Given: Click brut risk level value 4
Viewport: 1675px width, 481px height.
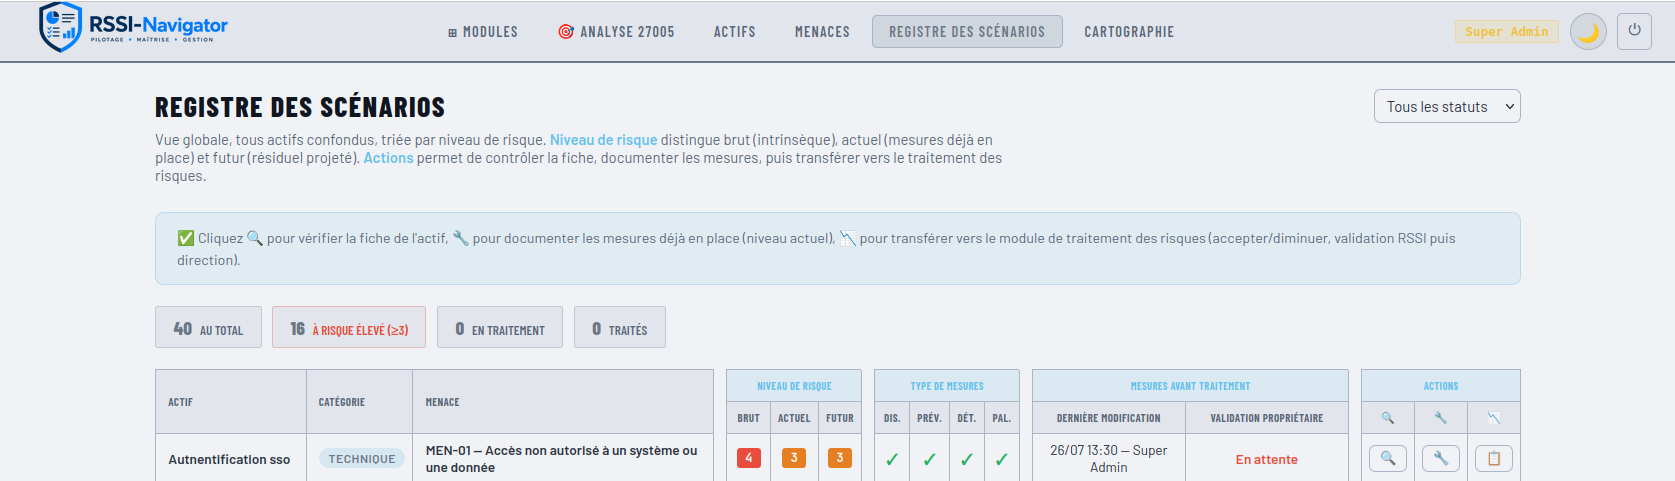Looking at the screenshot, I should [x=749, y=457].
